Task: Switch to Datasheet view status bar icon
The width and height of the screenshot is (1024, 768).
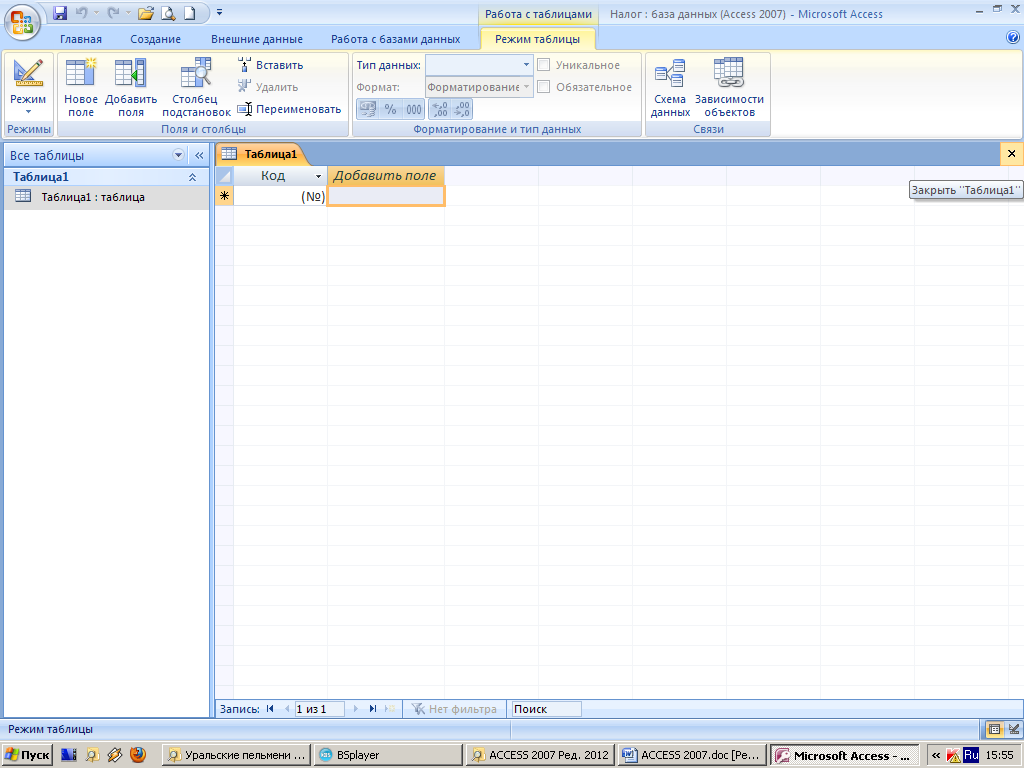Action: [x=994, y=729]
